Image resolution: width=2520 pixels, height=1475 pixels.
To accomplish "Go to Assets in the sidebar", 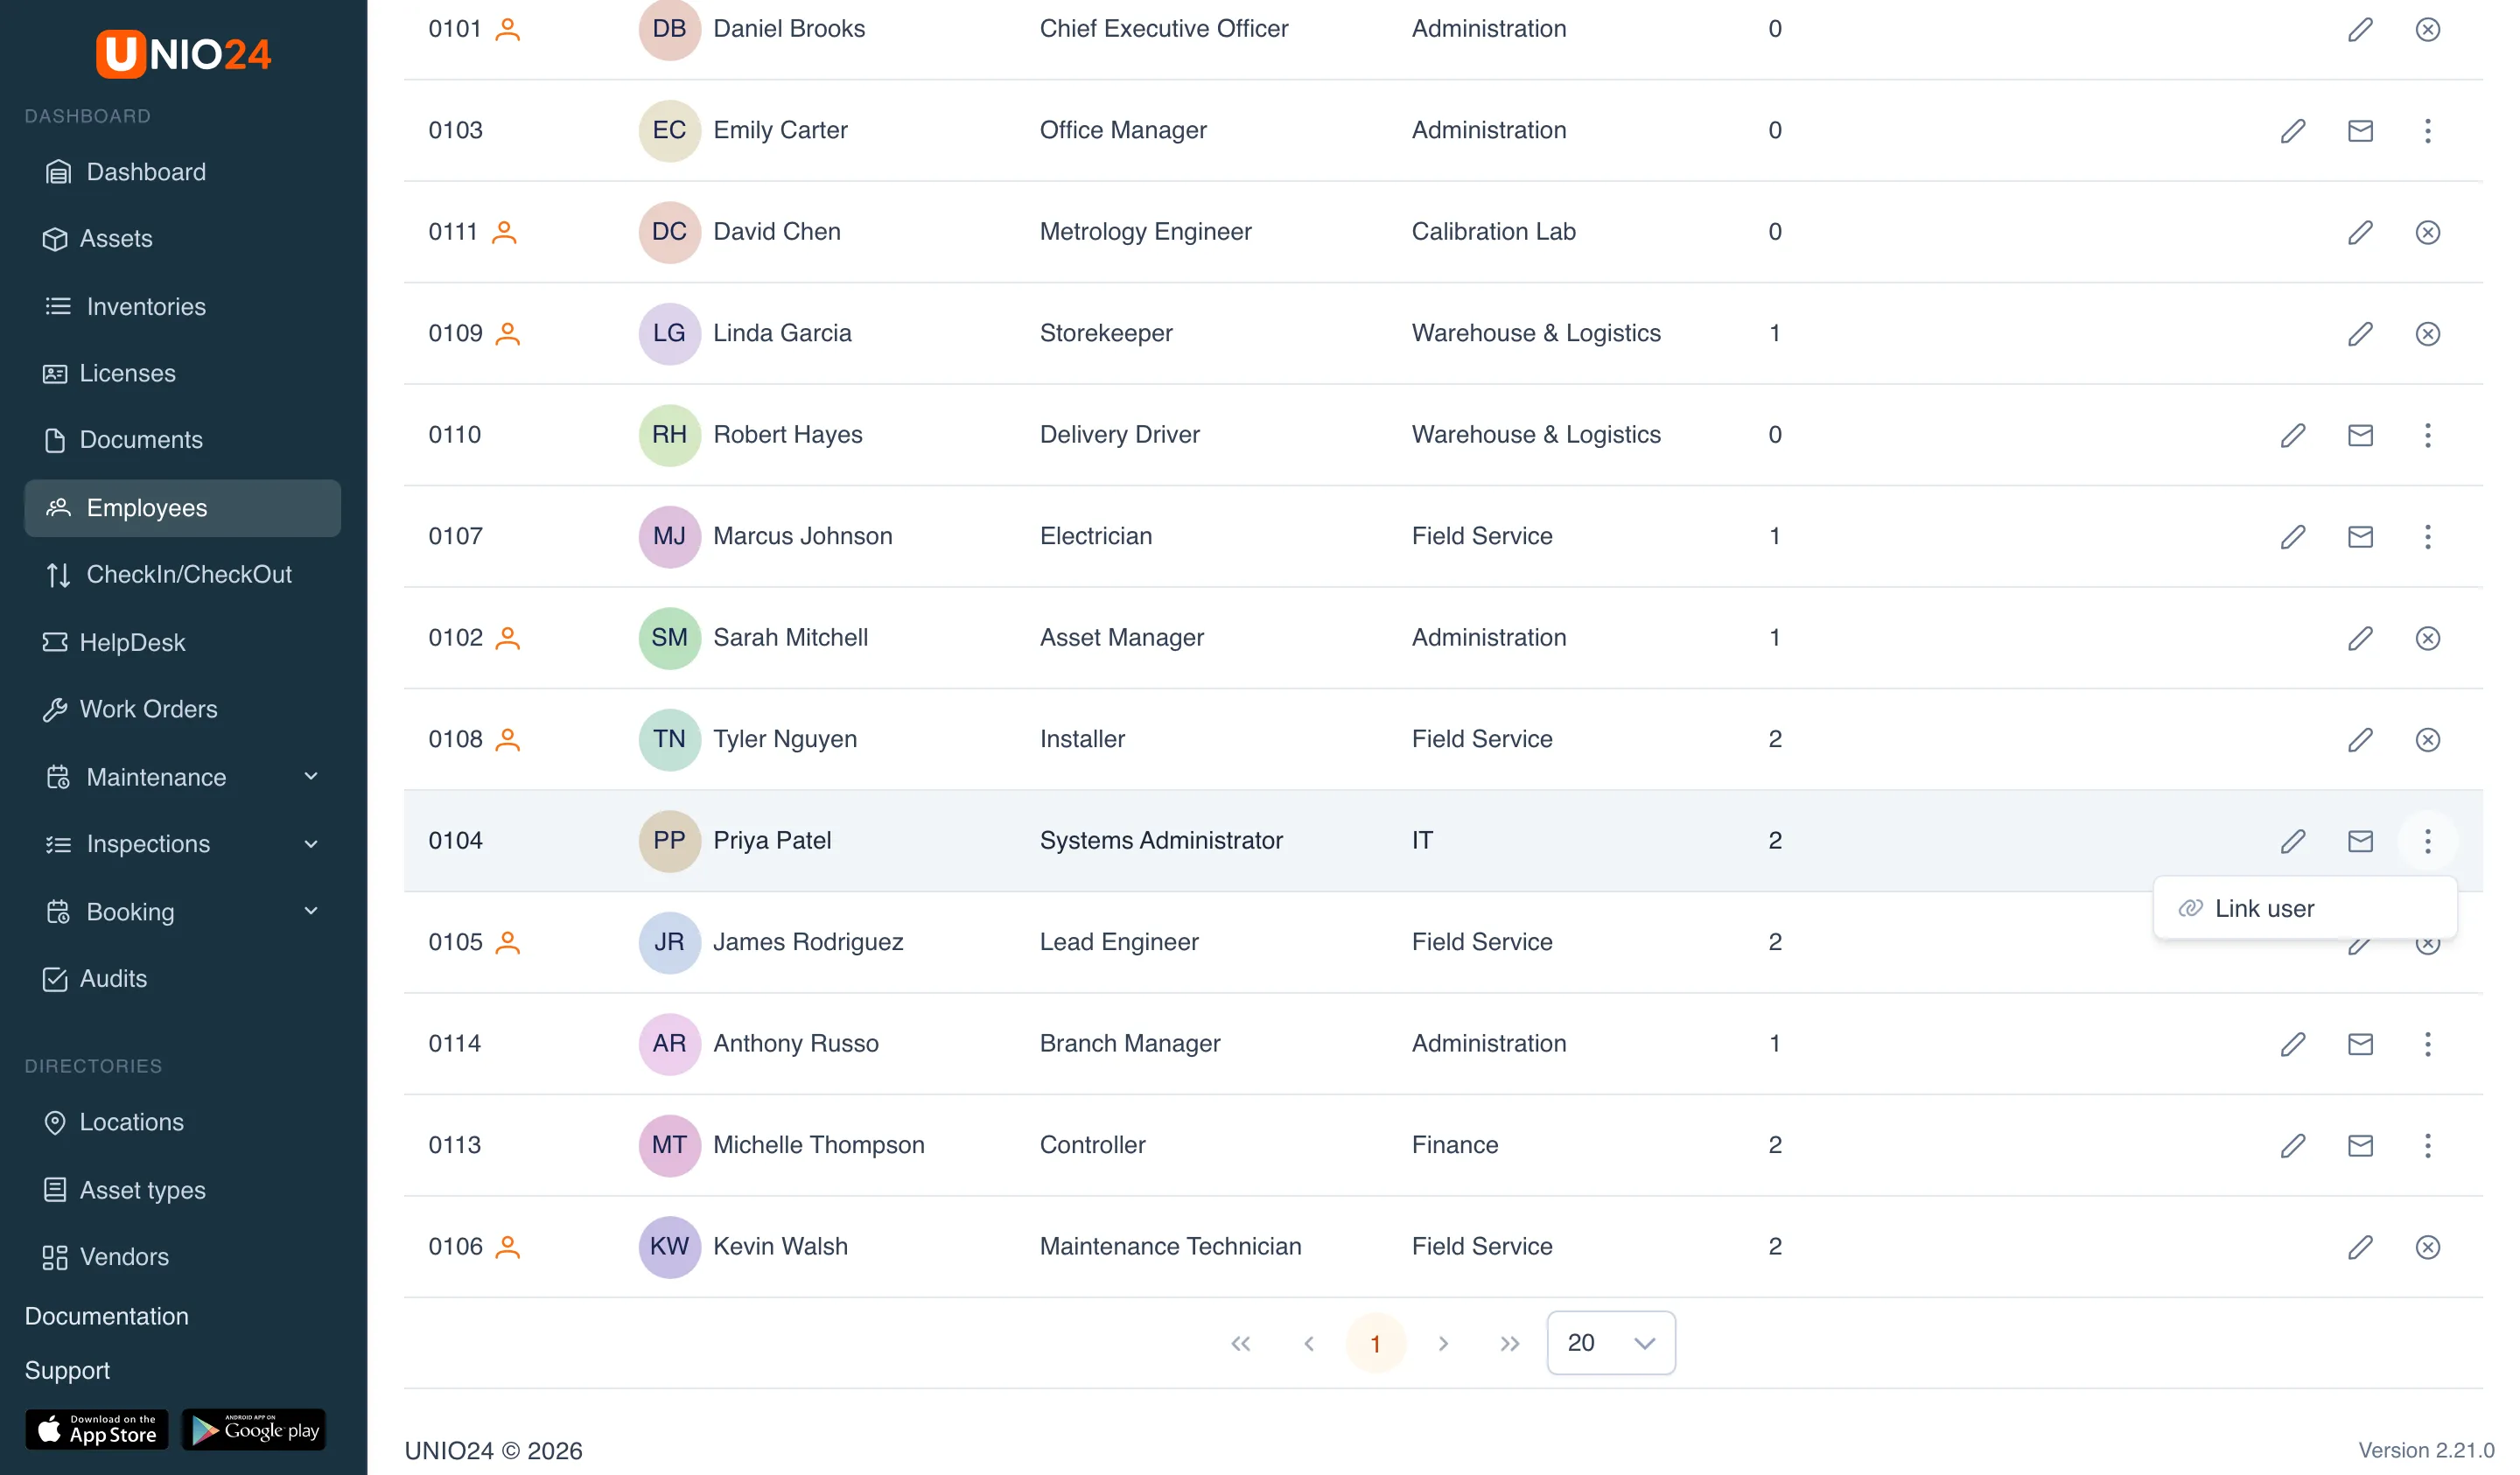I will click(x=182, y=239).
